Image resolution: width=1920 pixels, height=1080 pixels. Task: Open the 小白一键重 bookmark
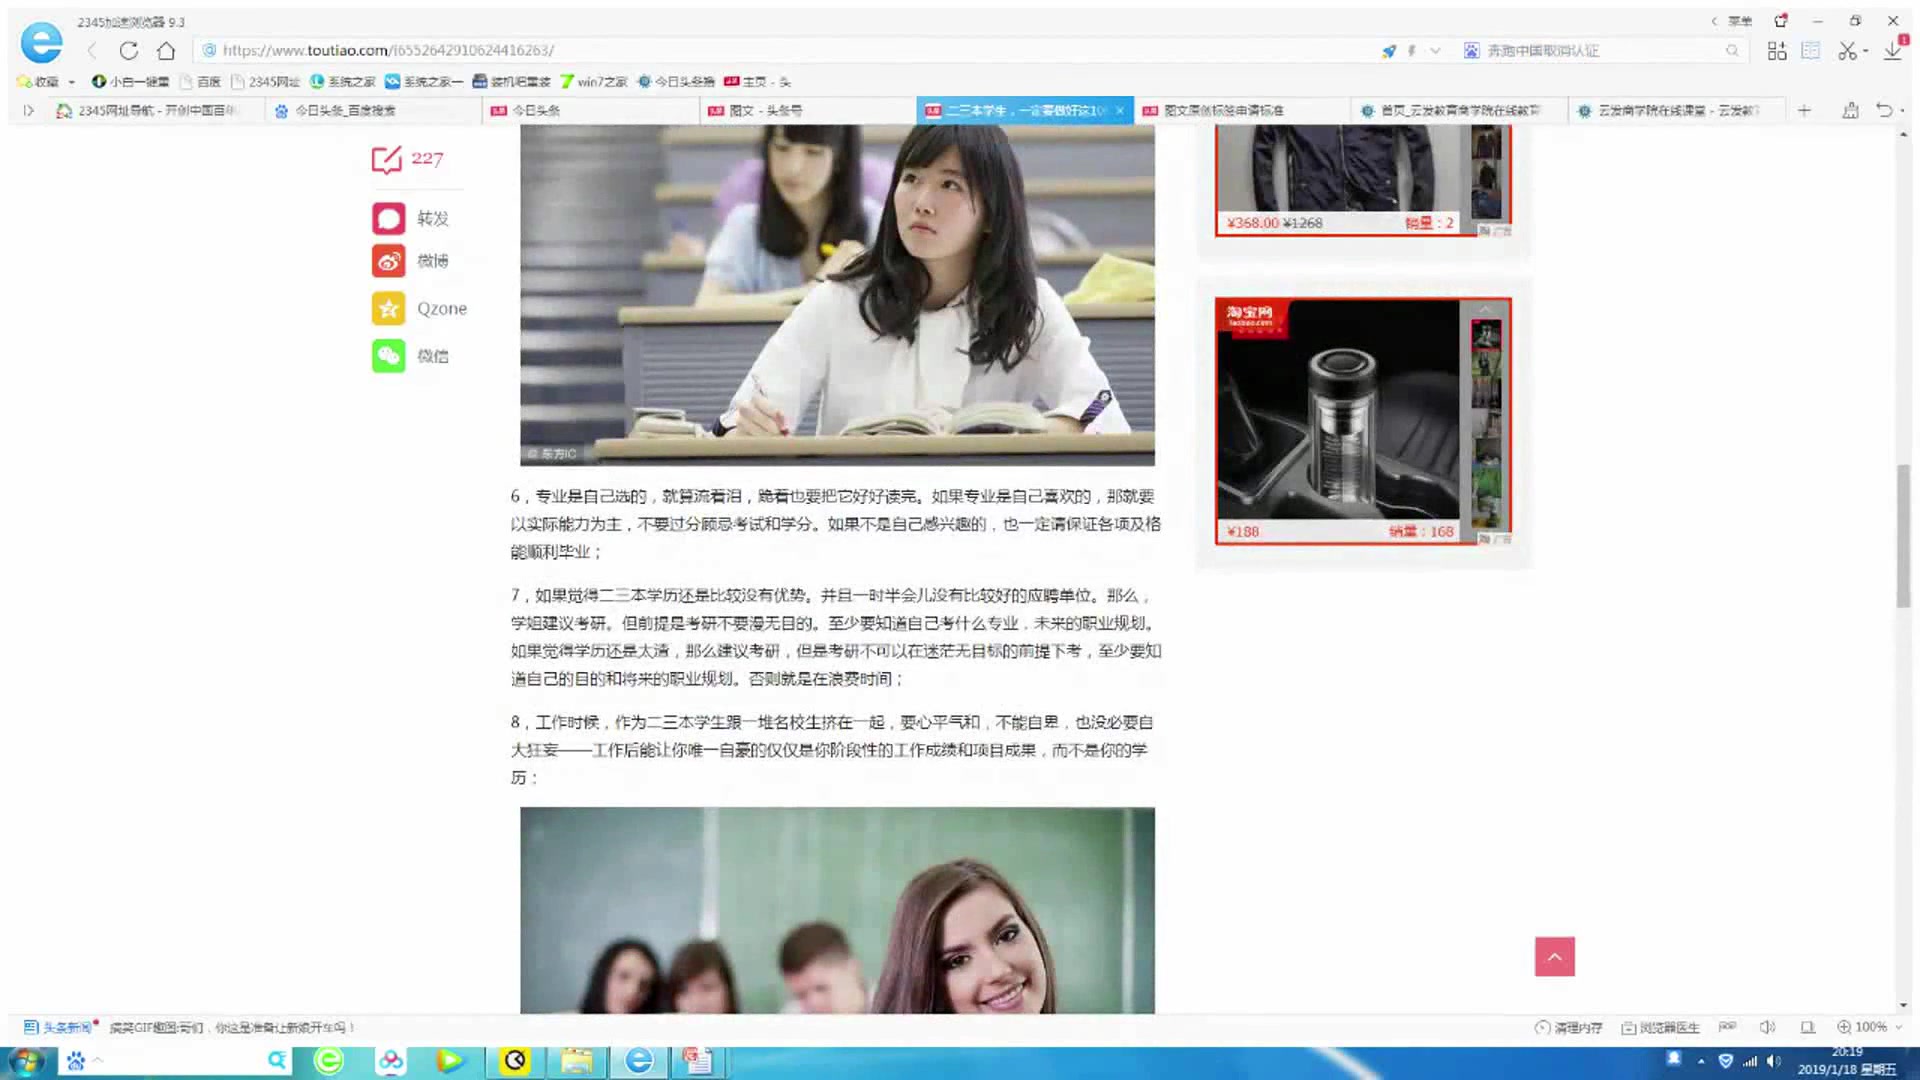130,81
